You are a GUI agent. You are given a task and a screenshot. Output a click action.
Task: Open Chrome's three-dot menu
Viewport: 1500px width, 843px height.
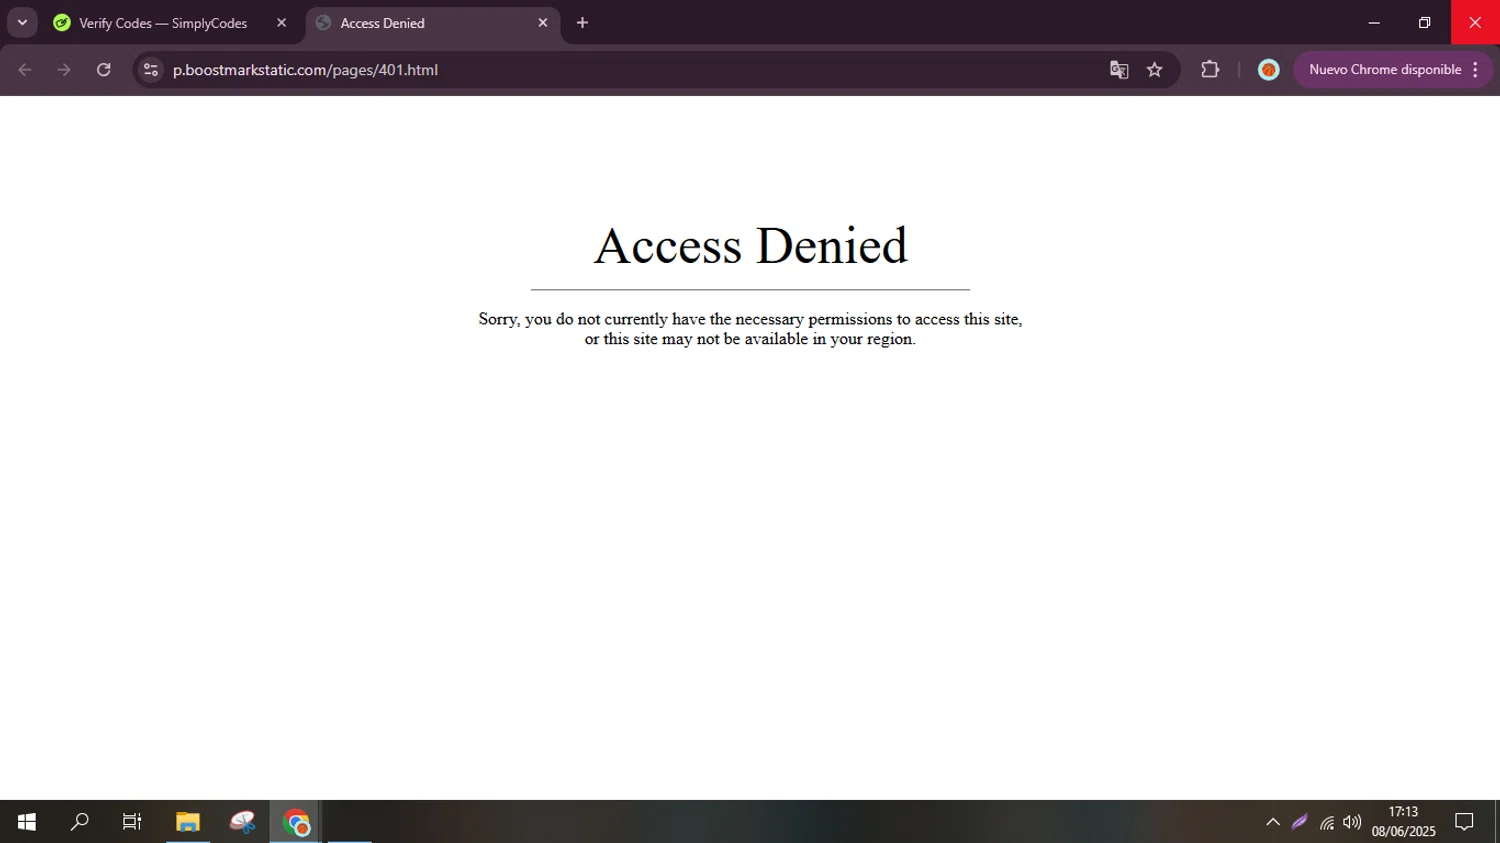(1476, 70)
